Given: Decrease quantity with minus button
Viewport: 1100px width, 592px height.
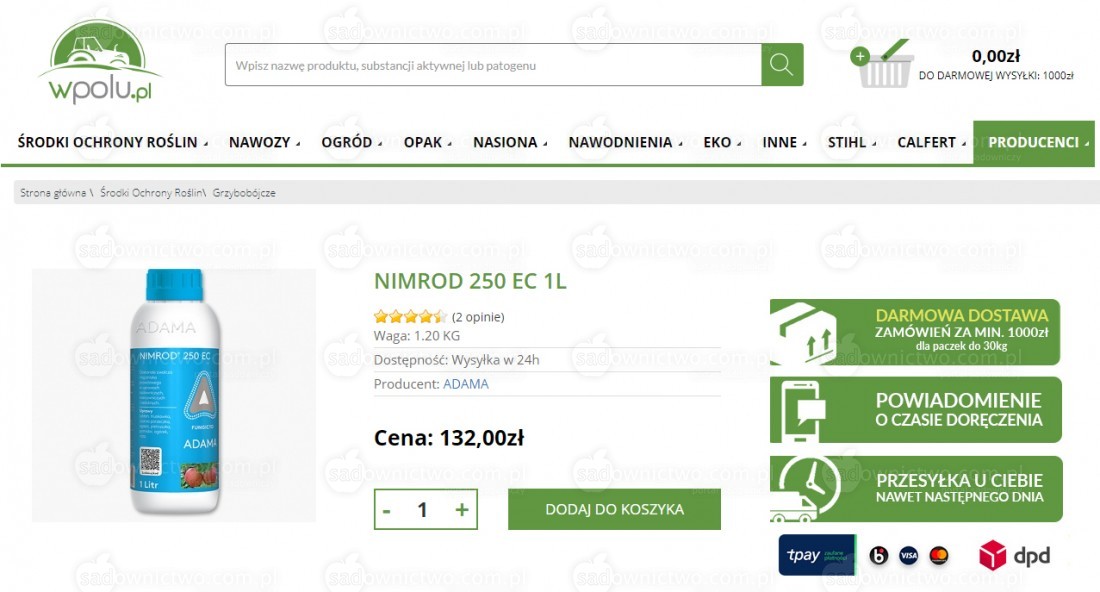Looking at the screenshot, I should 387,510.
